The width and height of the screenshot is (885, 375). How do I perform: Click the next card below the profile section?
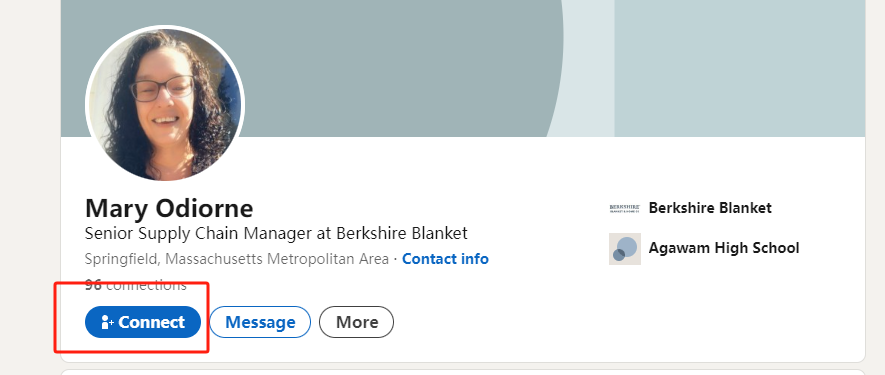point(463,372)
